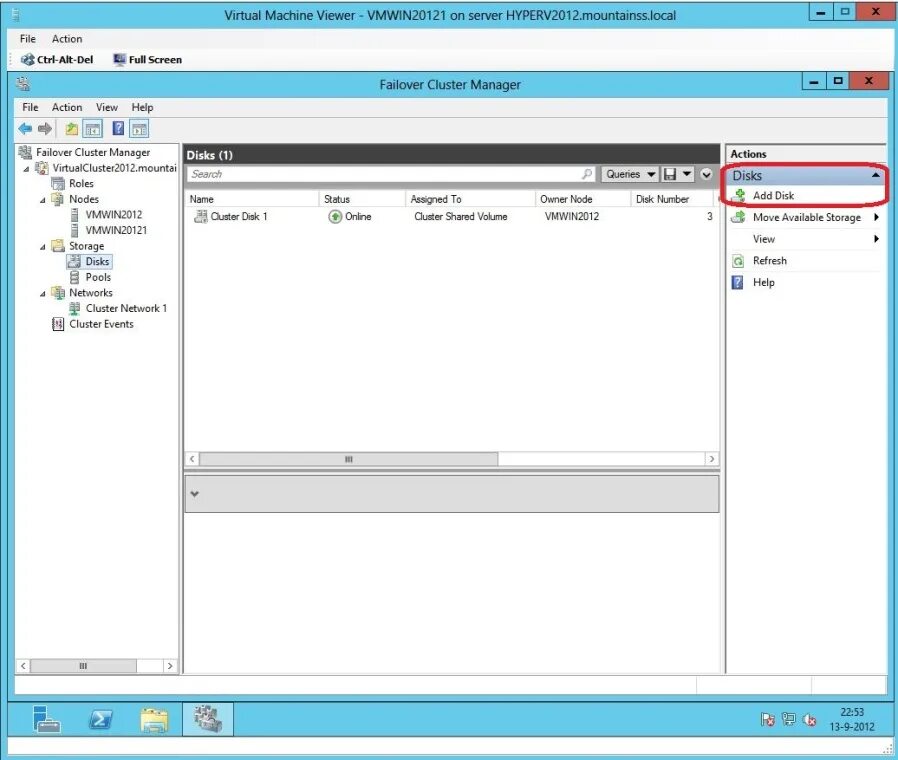Click the Ctrl-Alt-Del button in viewer

tap(57, 60)
